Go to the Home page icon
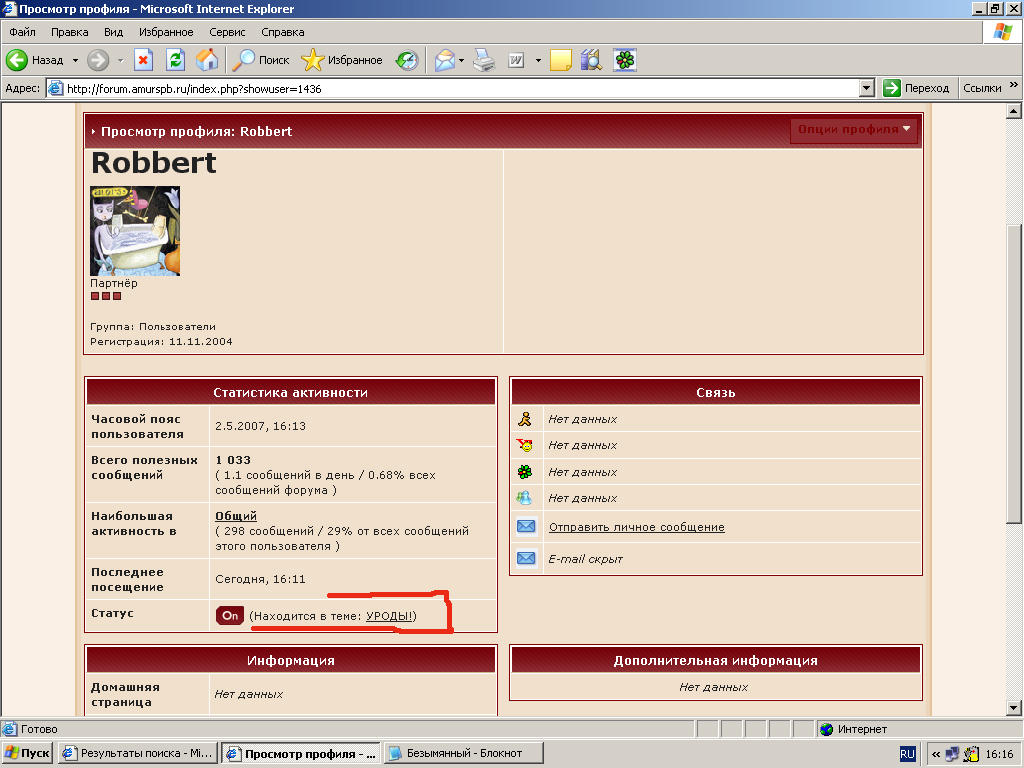This screenshot has height=768, width=1024. pyautogui.click(x=207, y=60)
